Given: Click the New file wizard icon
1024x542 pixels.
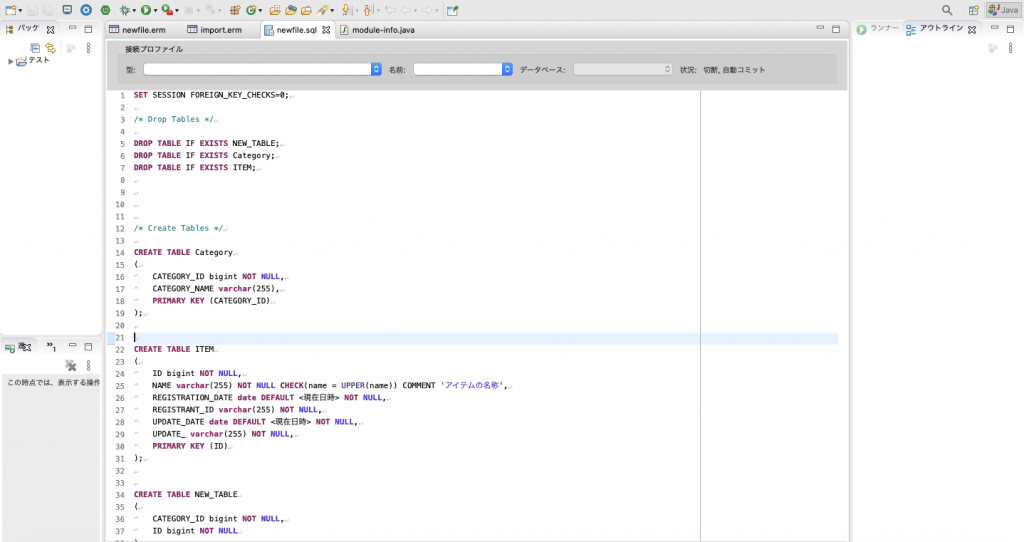Looking at the screenshot, I should (x=10, y=10).
